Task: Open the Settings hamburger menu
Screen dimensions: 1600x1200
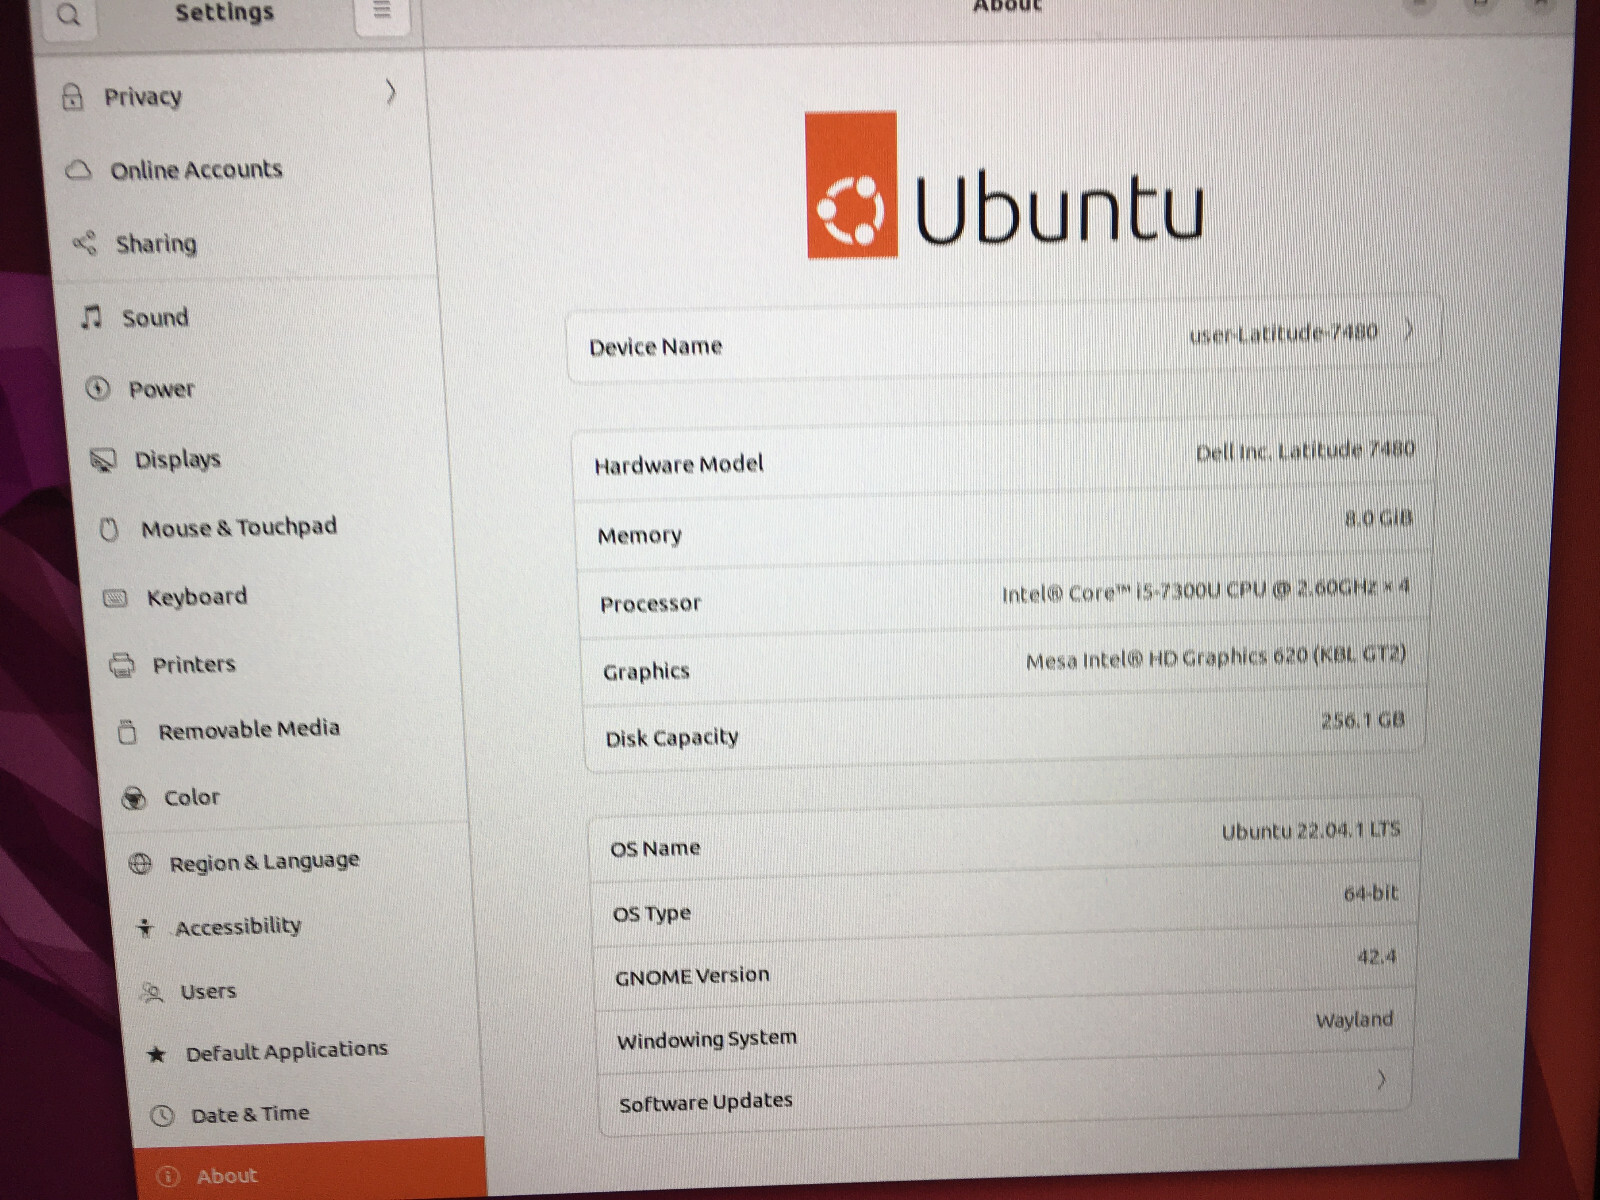Action: point(381,12)
